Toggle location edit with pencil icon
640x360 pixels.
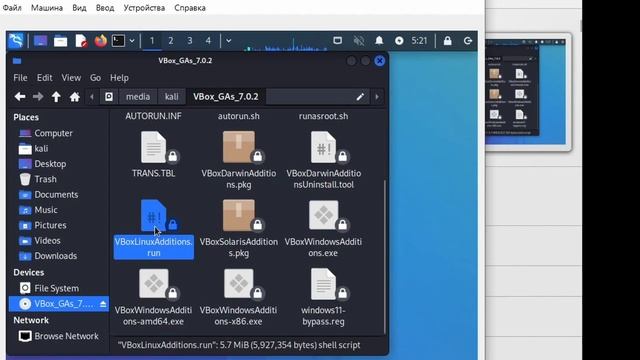(360, 97)
